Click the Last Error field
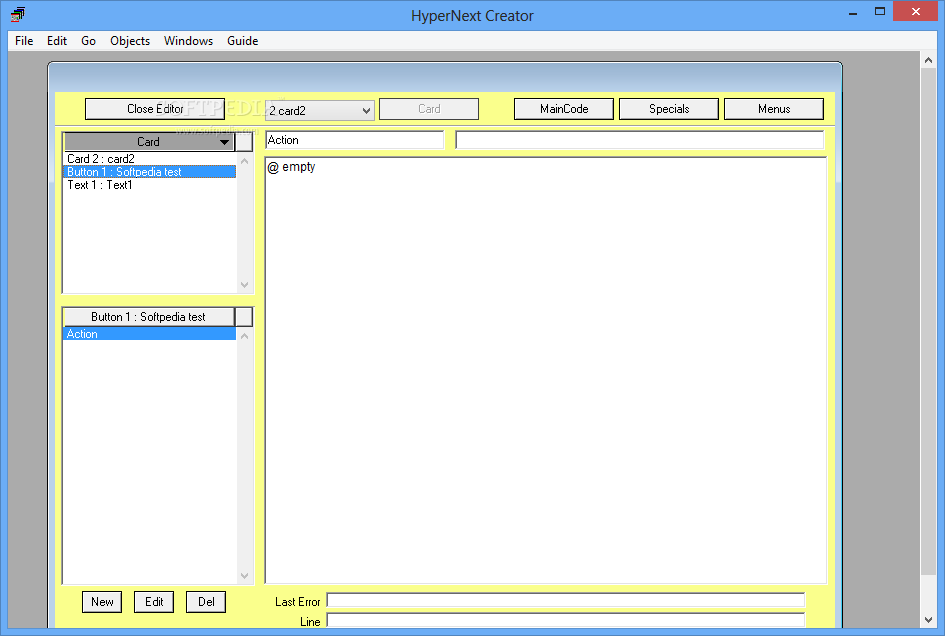945x636 pixels. tap(566, 600)
